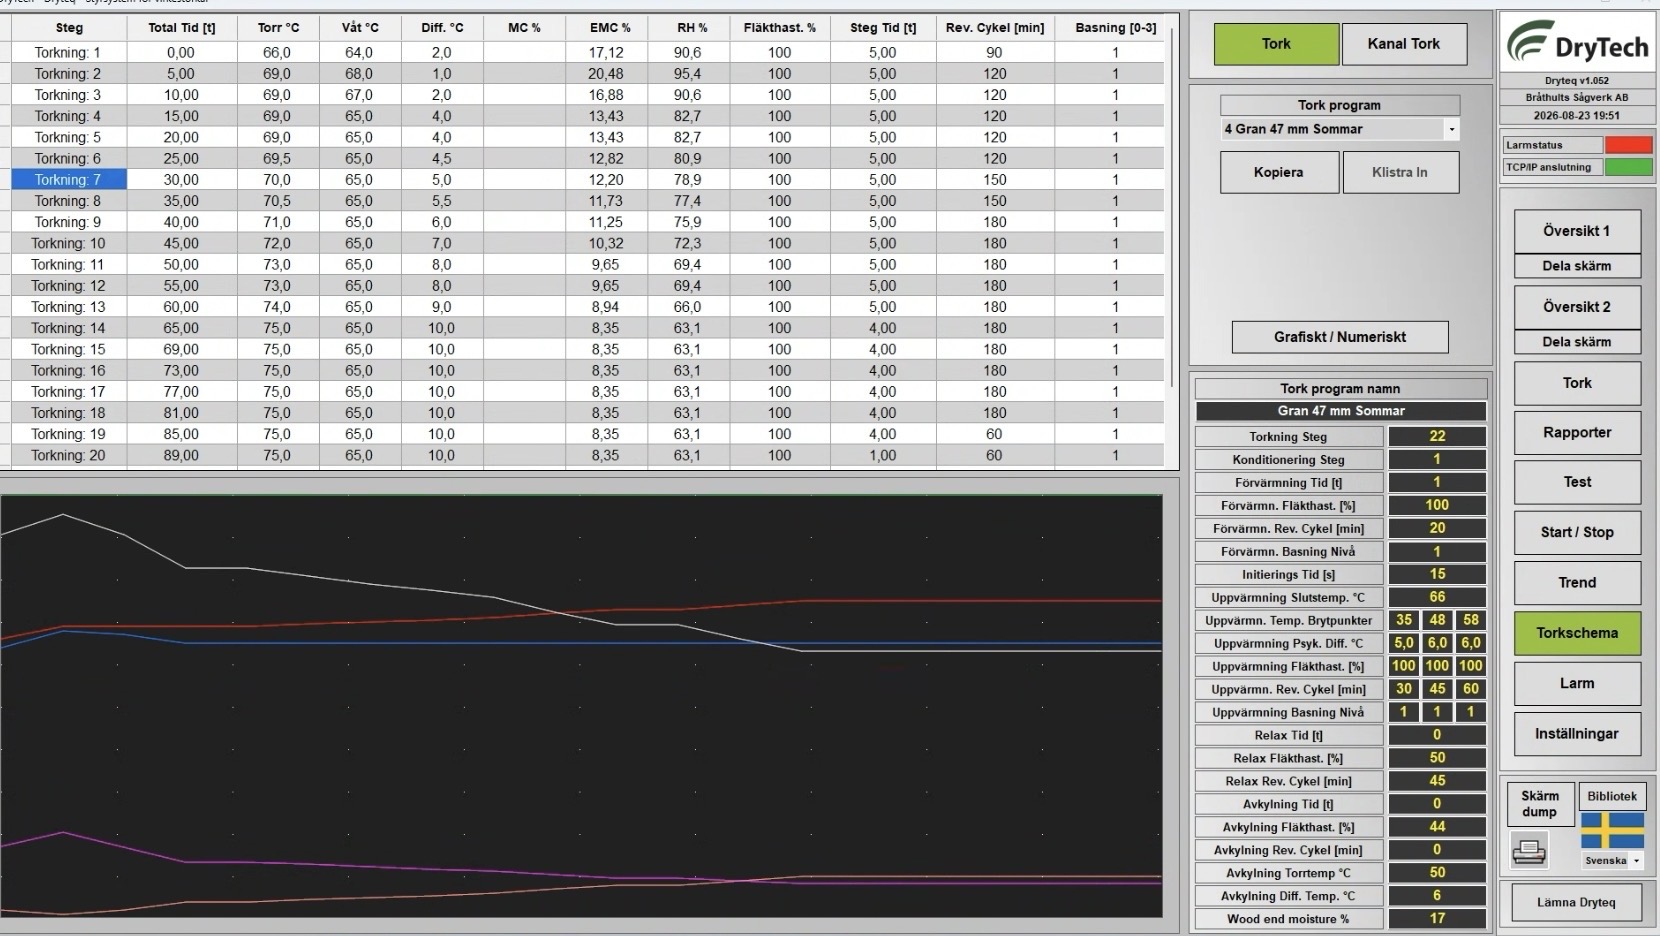
Task: Click Uppvärmn. Rev. Cykel value 45
Action: coord(1437,689)
